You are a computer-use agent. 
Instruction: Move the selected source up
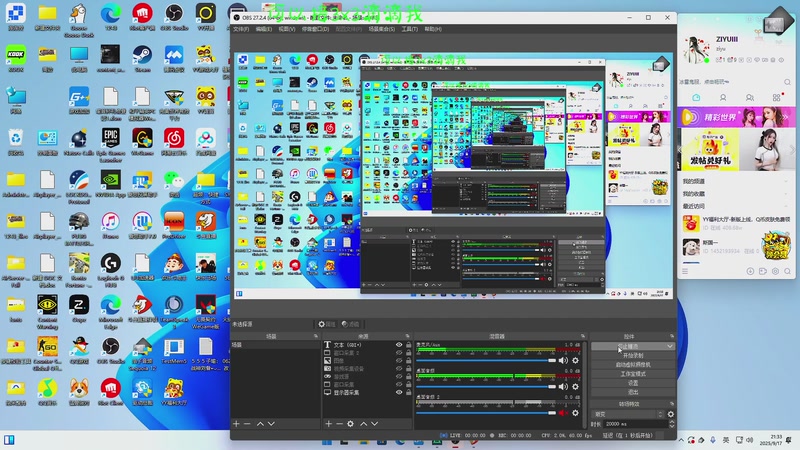tap(364, 423)
